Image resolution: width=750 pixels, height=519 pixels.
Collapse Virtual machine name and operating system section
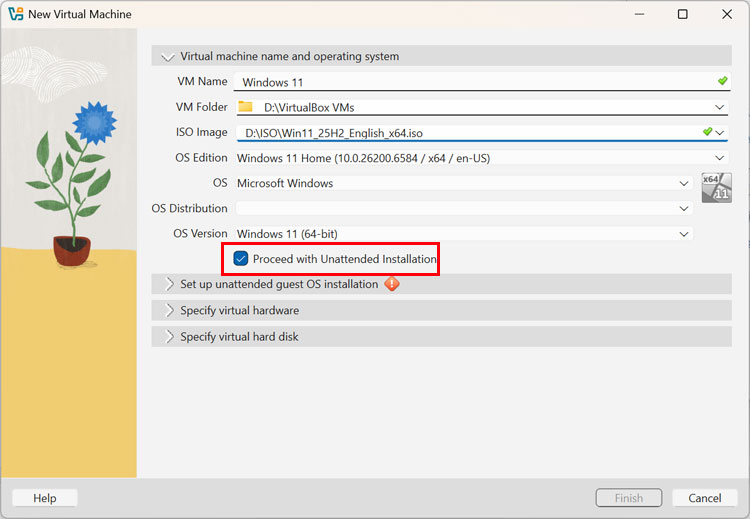click(x=168, y=57)
